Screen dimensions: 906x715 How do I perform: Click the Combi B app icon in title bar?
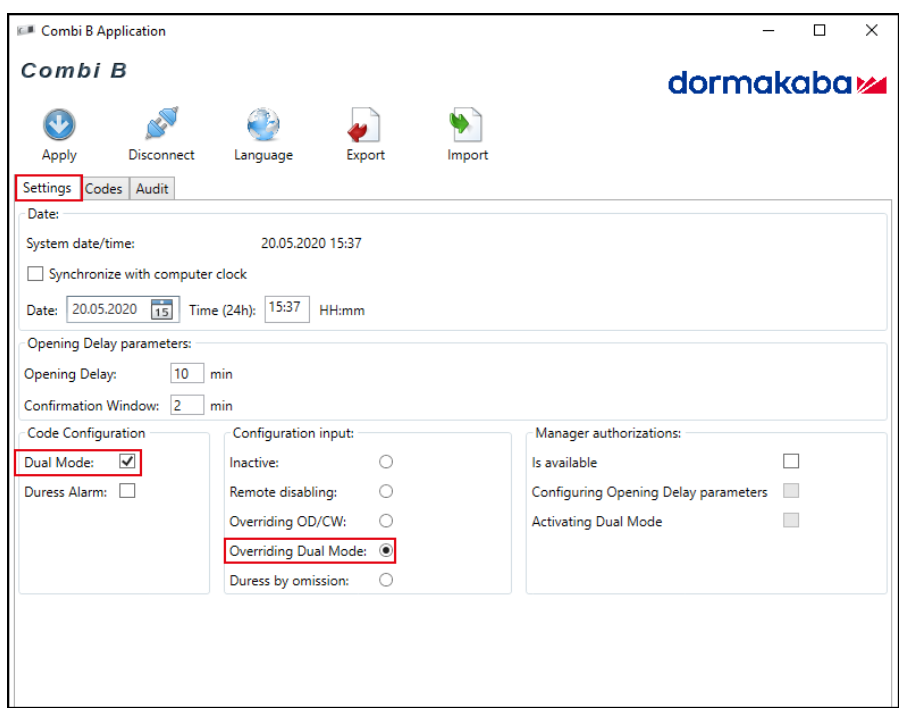click(26, 31)
